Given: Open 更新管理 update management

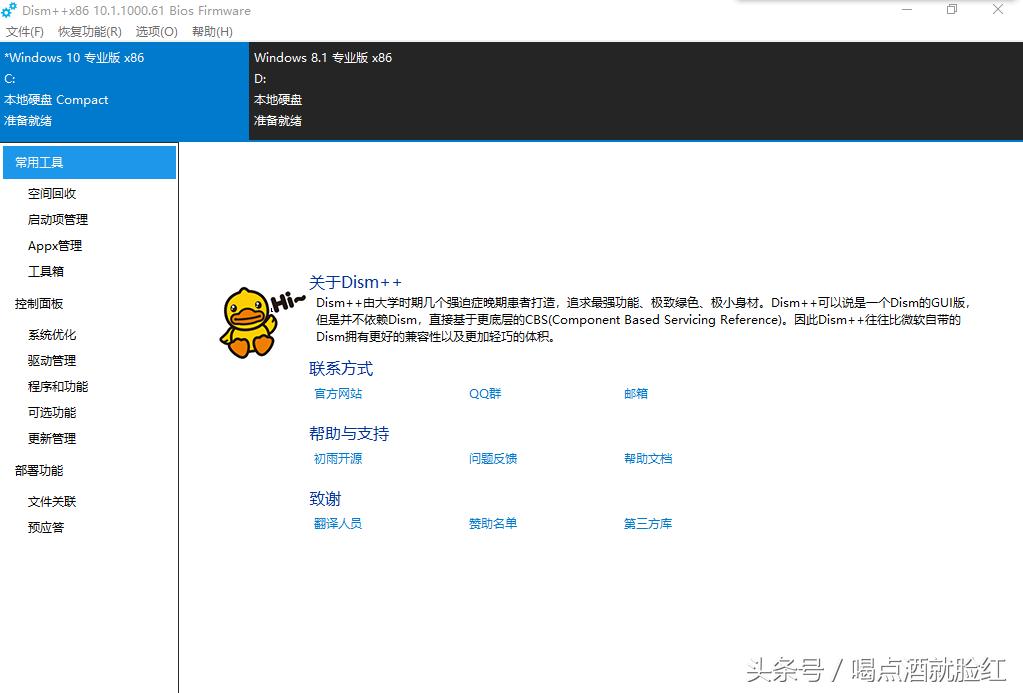Looking at the screenshot, I should pyautogui.click(x=50, y=438).
